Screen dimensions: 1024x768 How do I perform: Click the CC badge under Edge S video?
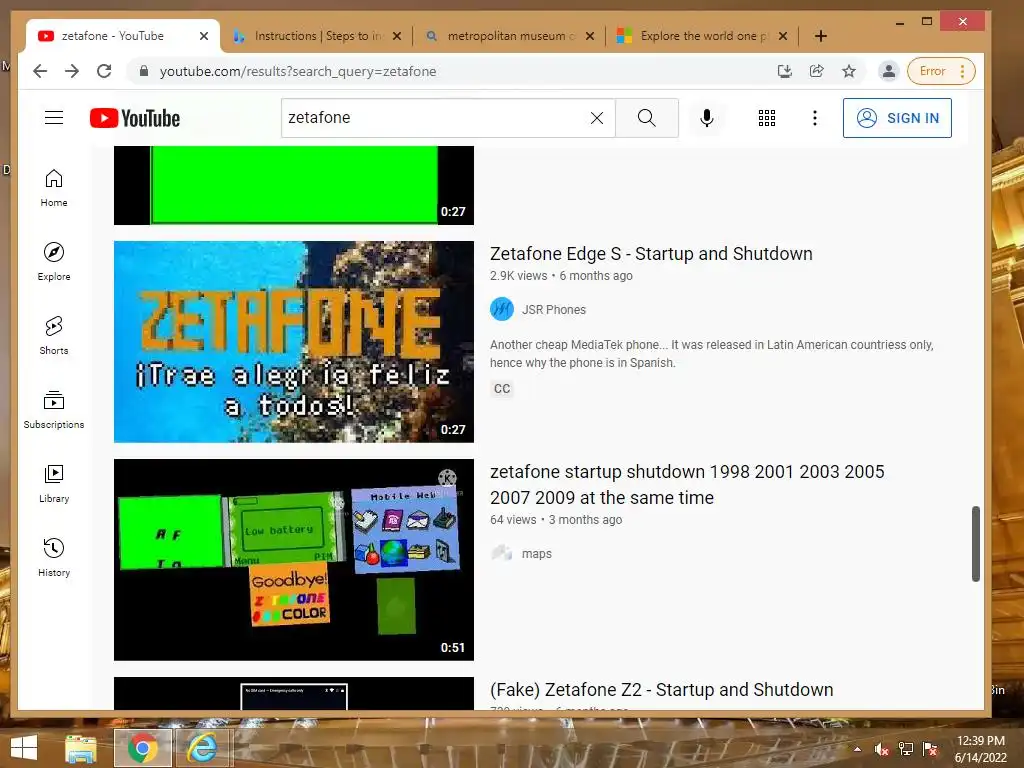tap(502, 389)
